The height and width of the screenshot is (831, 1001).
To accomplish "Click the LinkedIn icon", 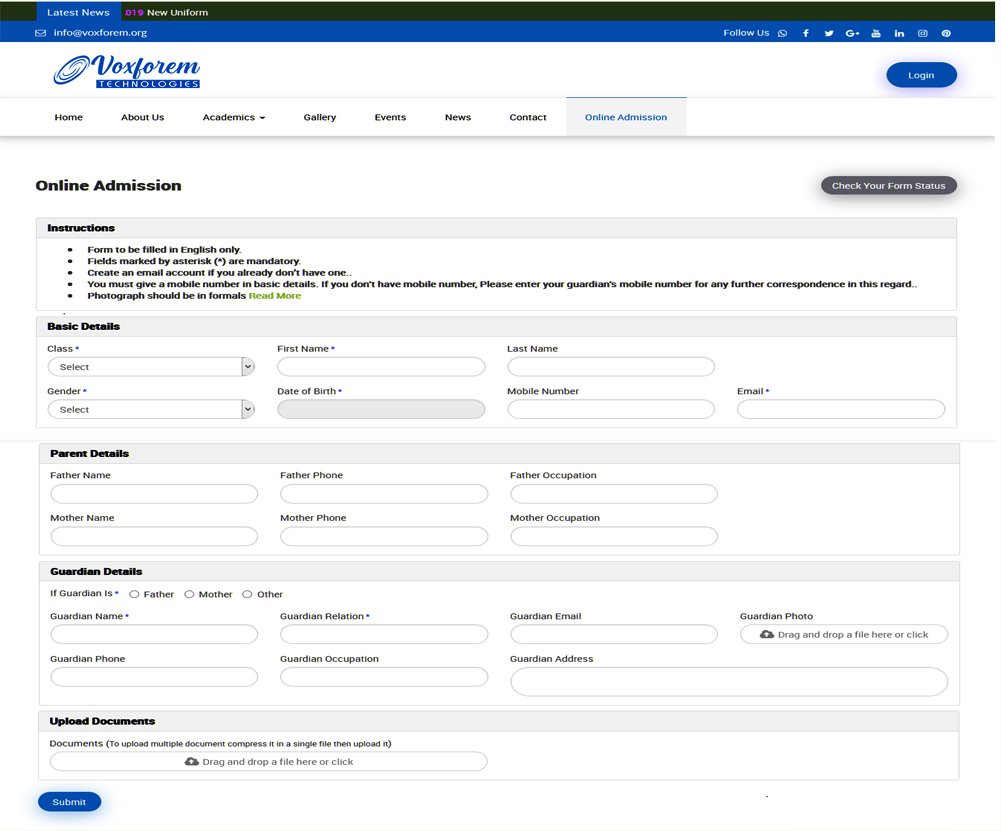I will 899,33.
